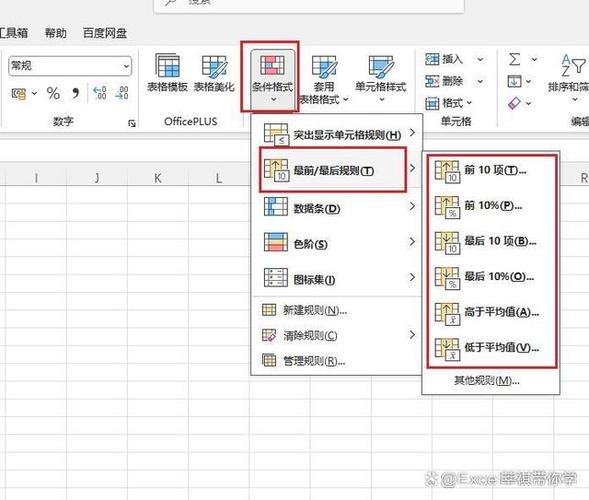Viewport: 589px width, 500px height.
Task: Click the 插入 insert cells icon
Action: point(432,59)
